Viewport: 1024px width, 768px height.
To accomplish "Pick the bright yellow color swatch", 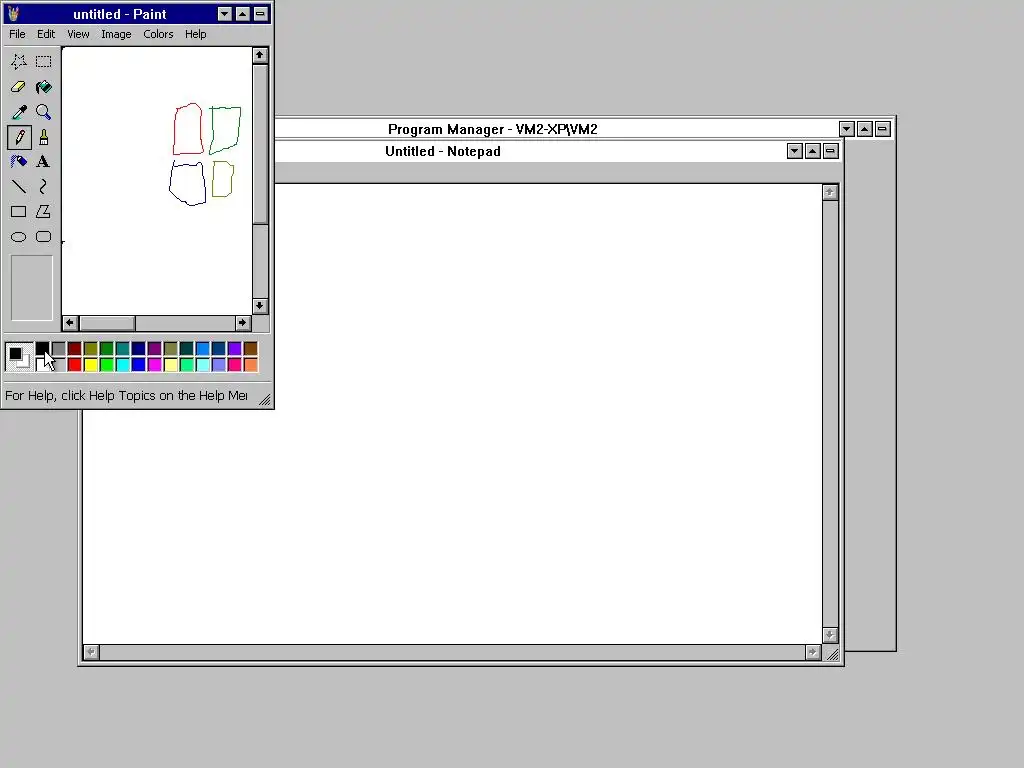I will click(91, 364).
